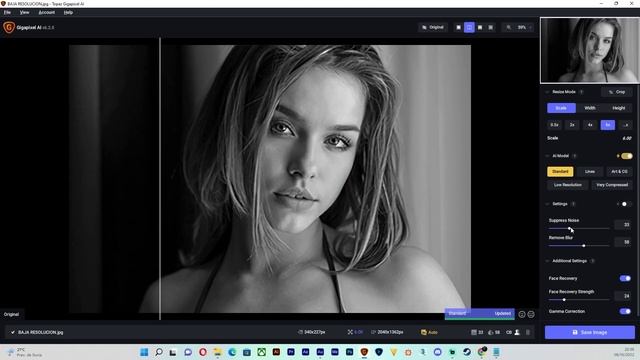Click the navigator preview thumbnail

pyautogui.click(x=589, y=50)
